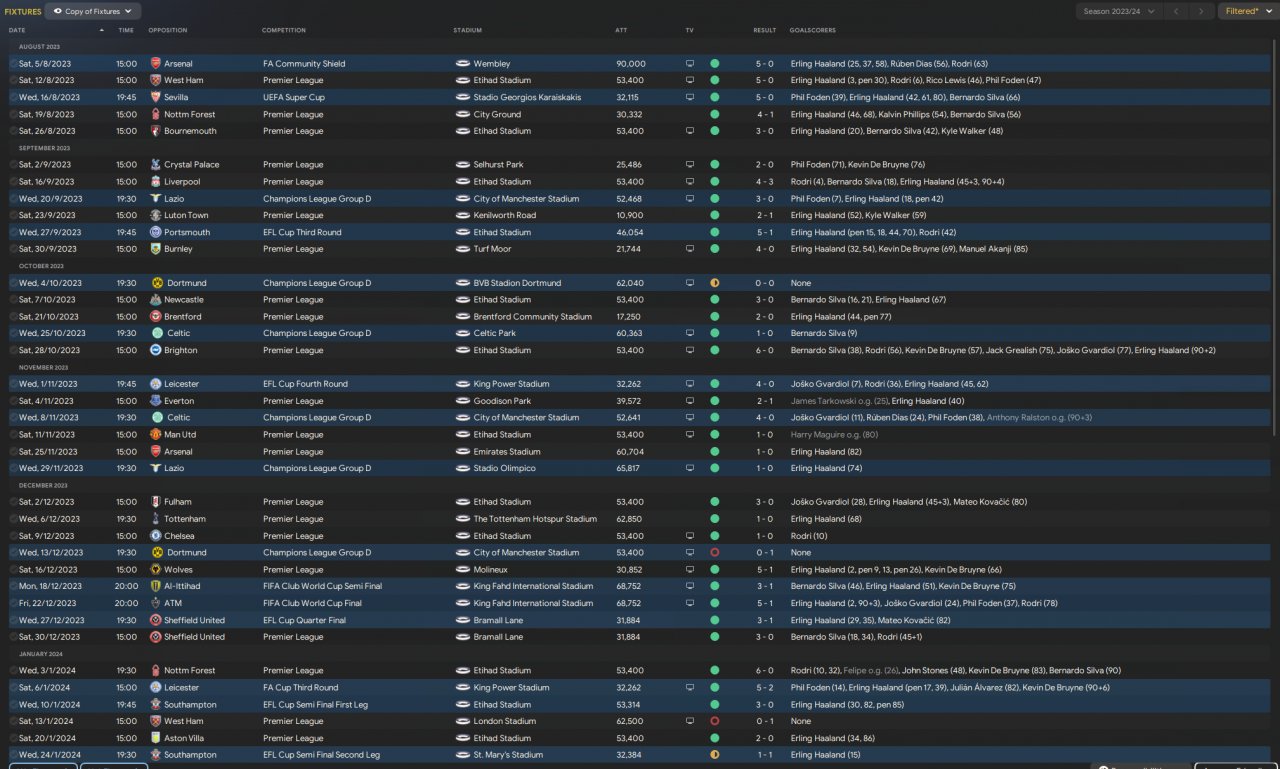Click the Harry Maguire o.g. (80) goalscorer text
The height and width of the screenshot is (769, 1280).
click(834, 435)
